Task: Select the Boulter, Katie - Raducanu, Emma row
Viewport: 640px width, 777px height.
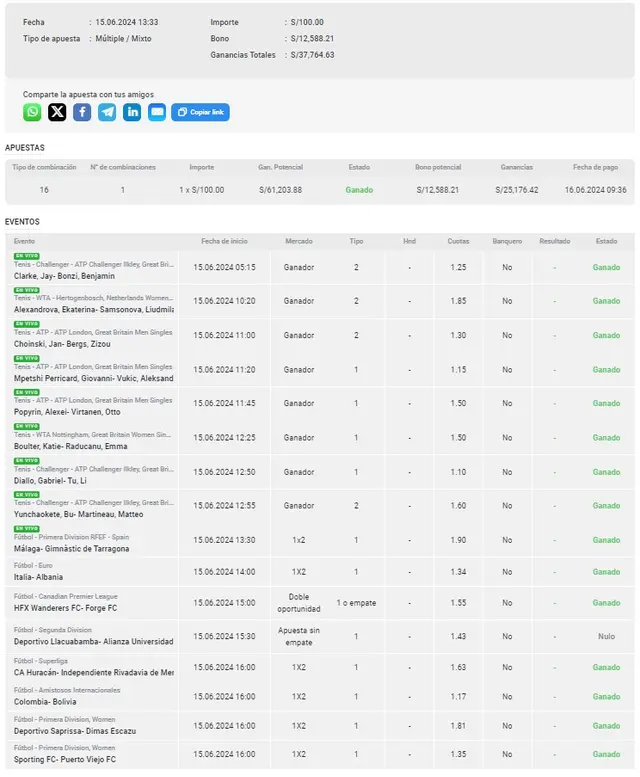Action: [x=63, y=447]
